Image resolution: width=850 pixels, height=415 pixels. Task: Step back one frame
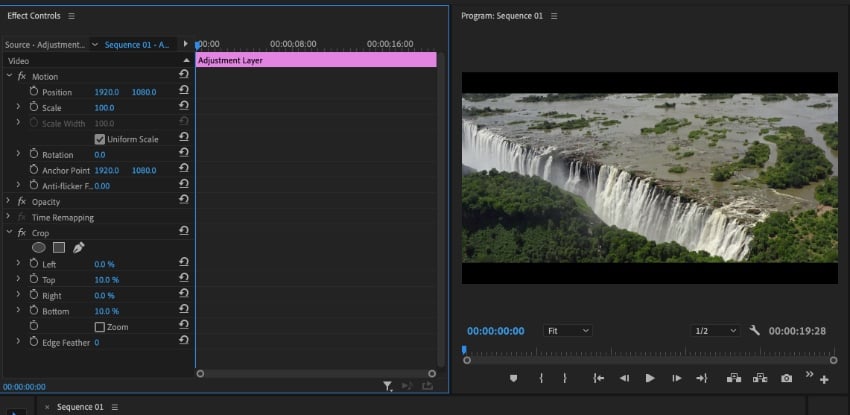[624, 378]
